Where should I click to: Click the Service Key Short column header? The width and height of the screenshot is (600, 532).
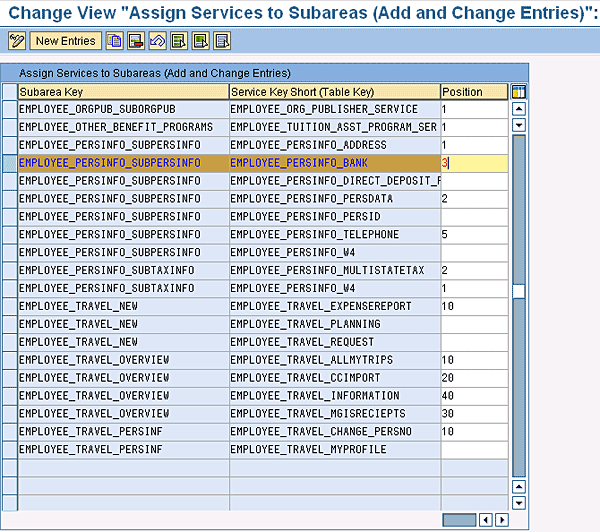tap(334, 92)
